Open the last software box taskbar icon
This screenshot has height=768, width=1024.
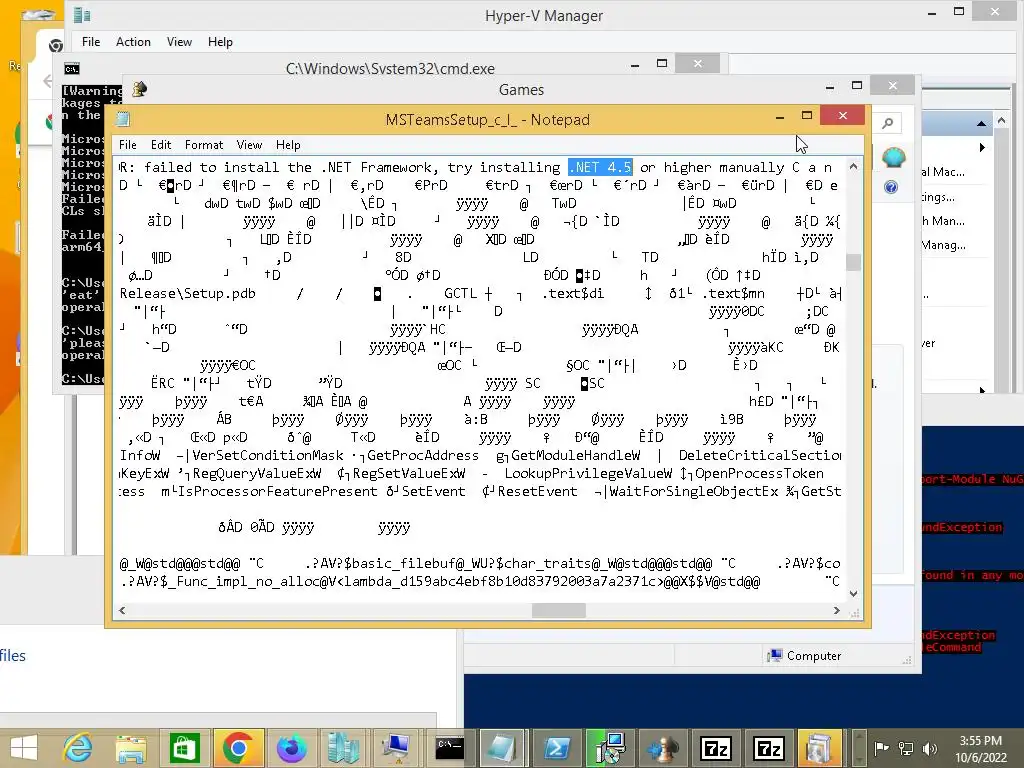coord(820,748)
